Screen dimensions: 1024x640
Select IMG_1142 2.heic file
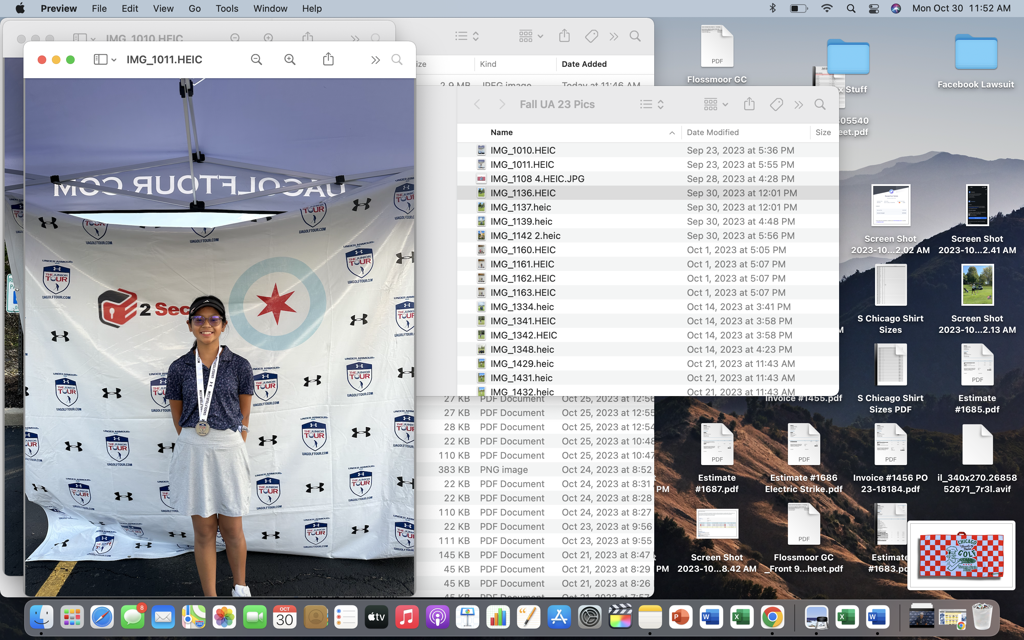[647, 236]
